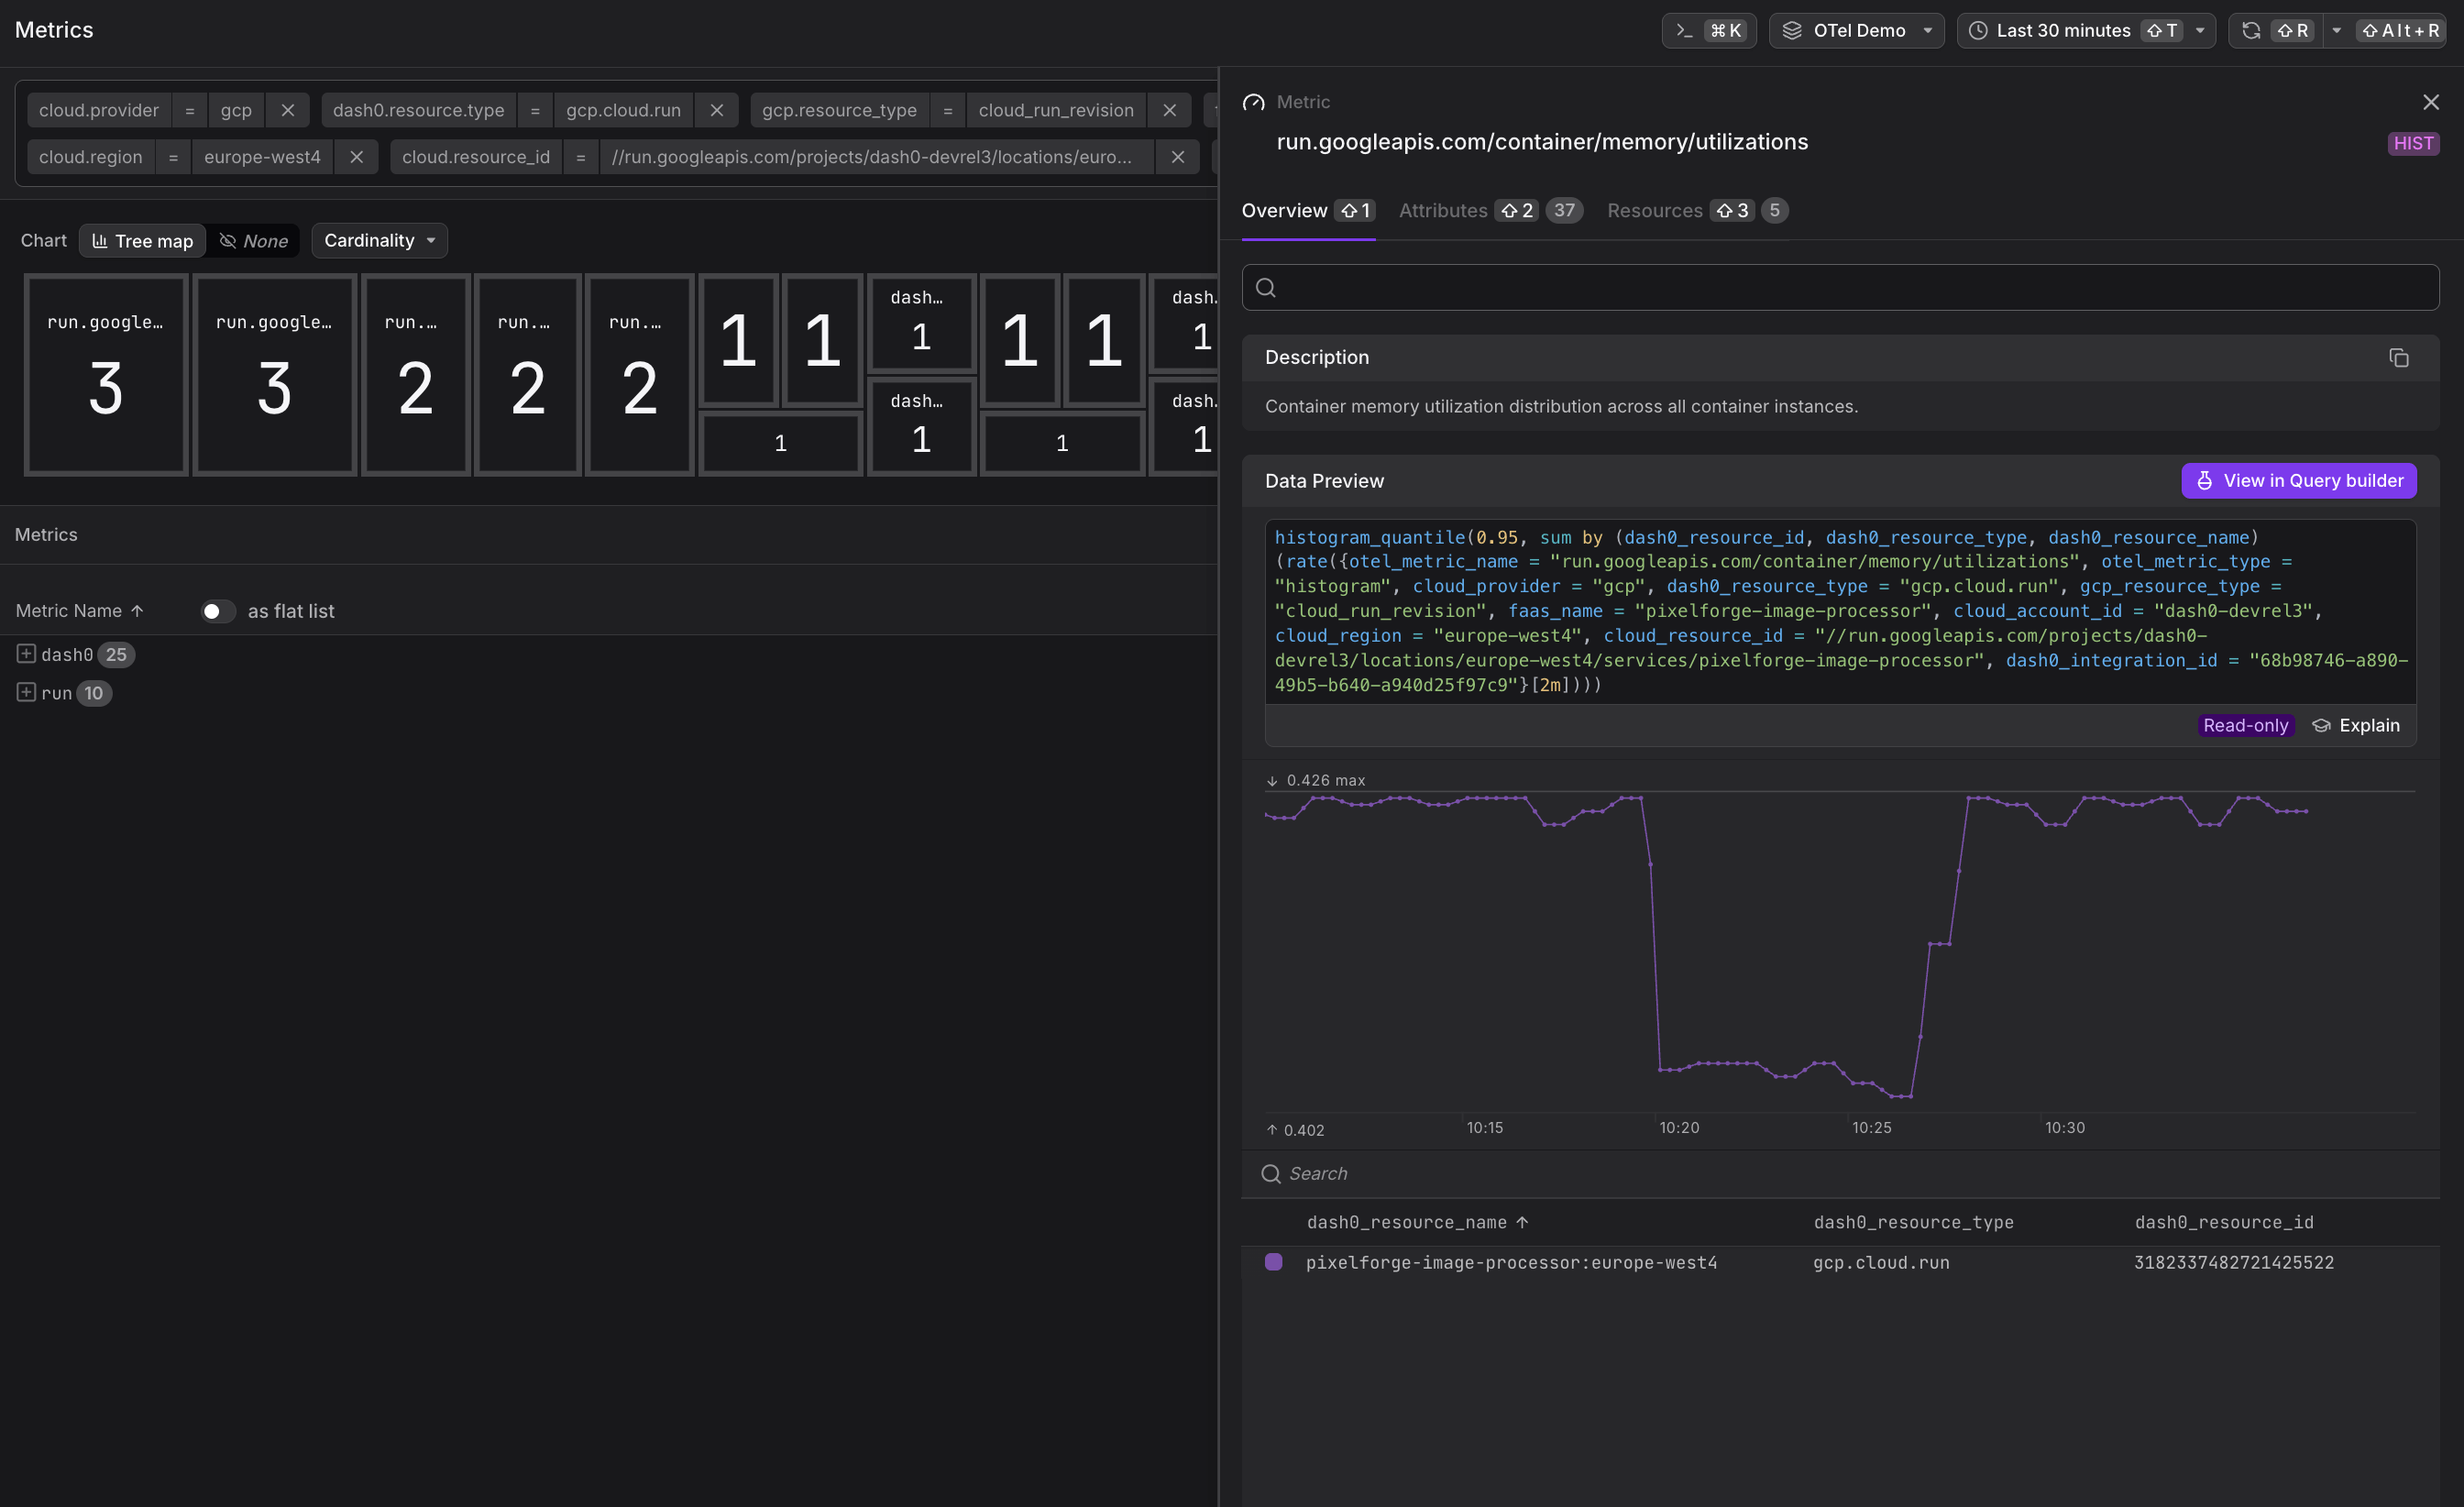This screenshot has width=2464, height=1507.
Task: Click the Attributes count badge 37
Action: pyautogui.click(x=1564, y=211)
